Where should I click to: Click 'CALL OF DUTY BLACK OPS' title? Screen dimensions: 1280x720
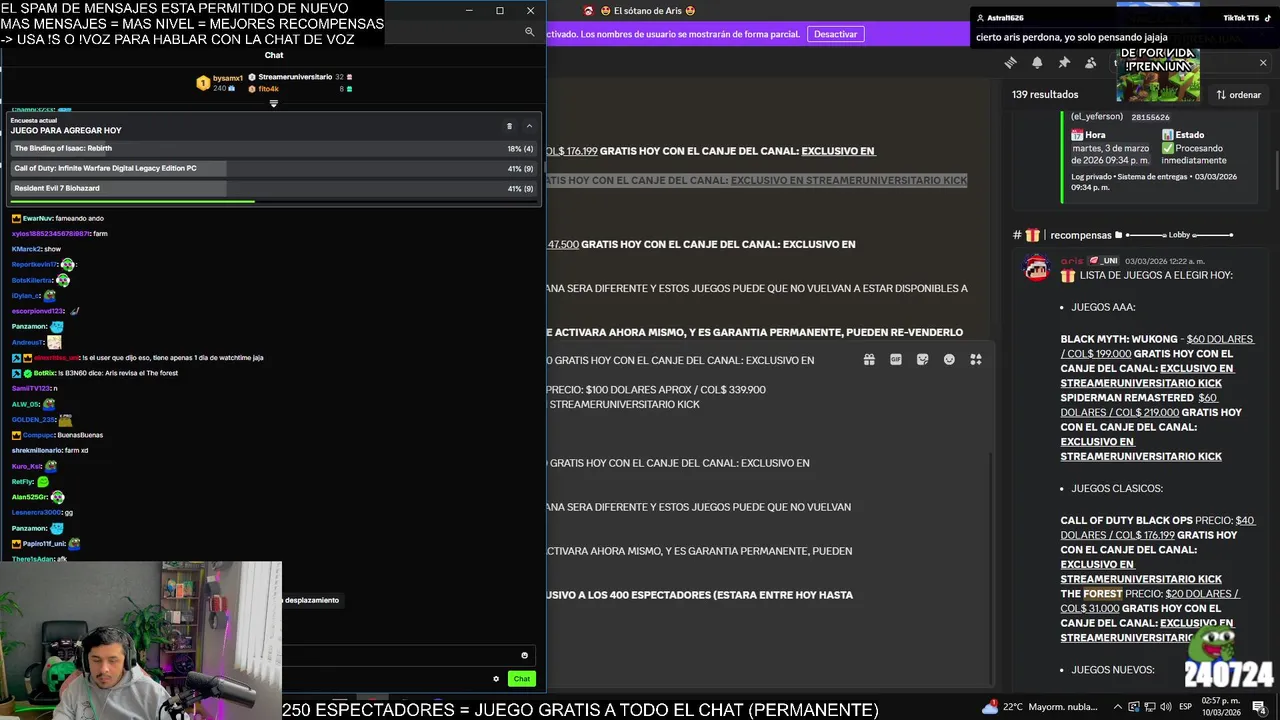coord(1127,521)
